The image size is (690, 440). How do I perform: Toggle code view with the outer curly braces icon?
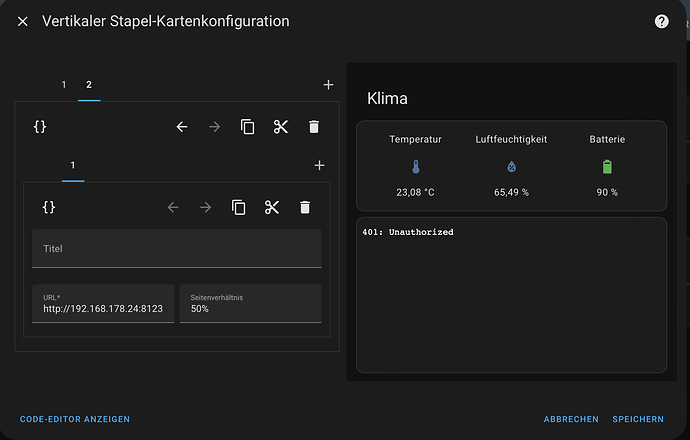(40, 127)
